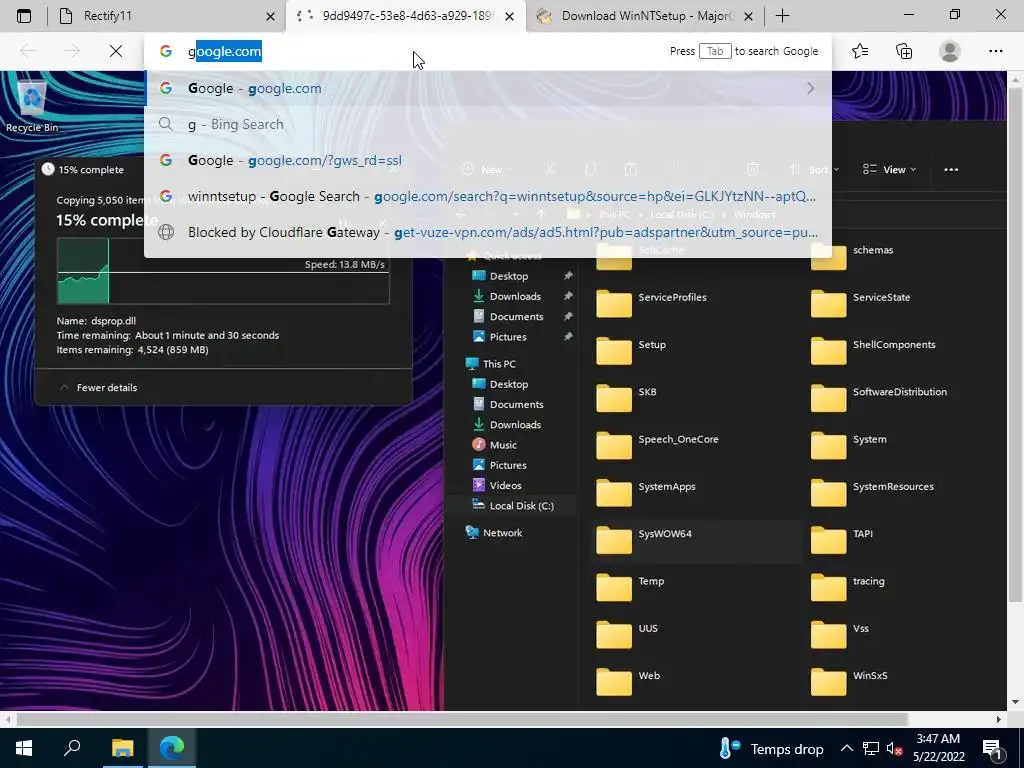
Task: Select the System folder
Action: click(849, 445)
